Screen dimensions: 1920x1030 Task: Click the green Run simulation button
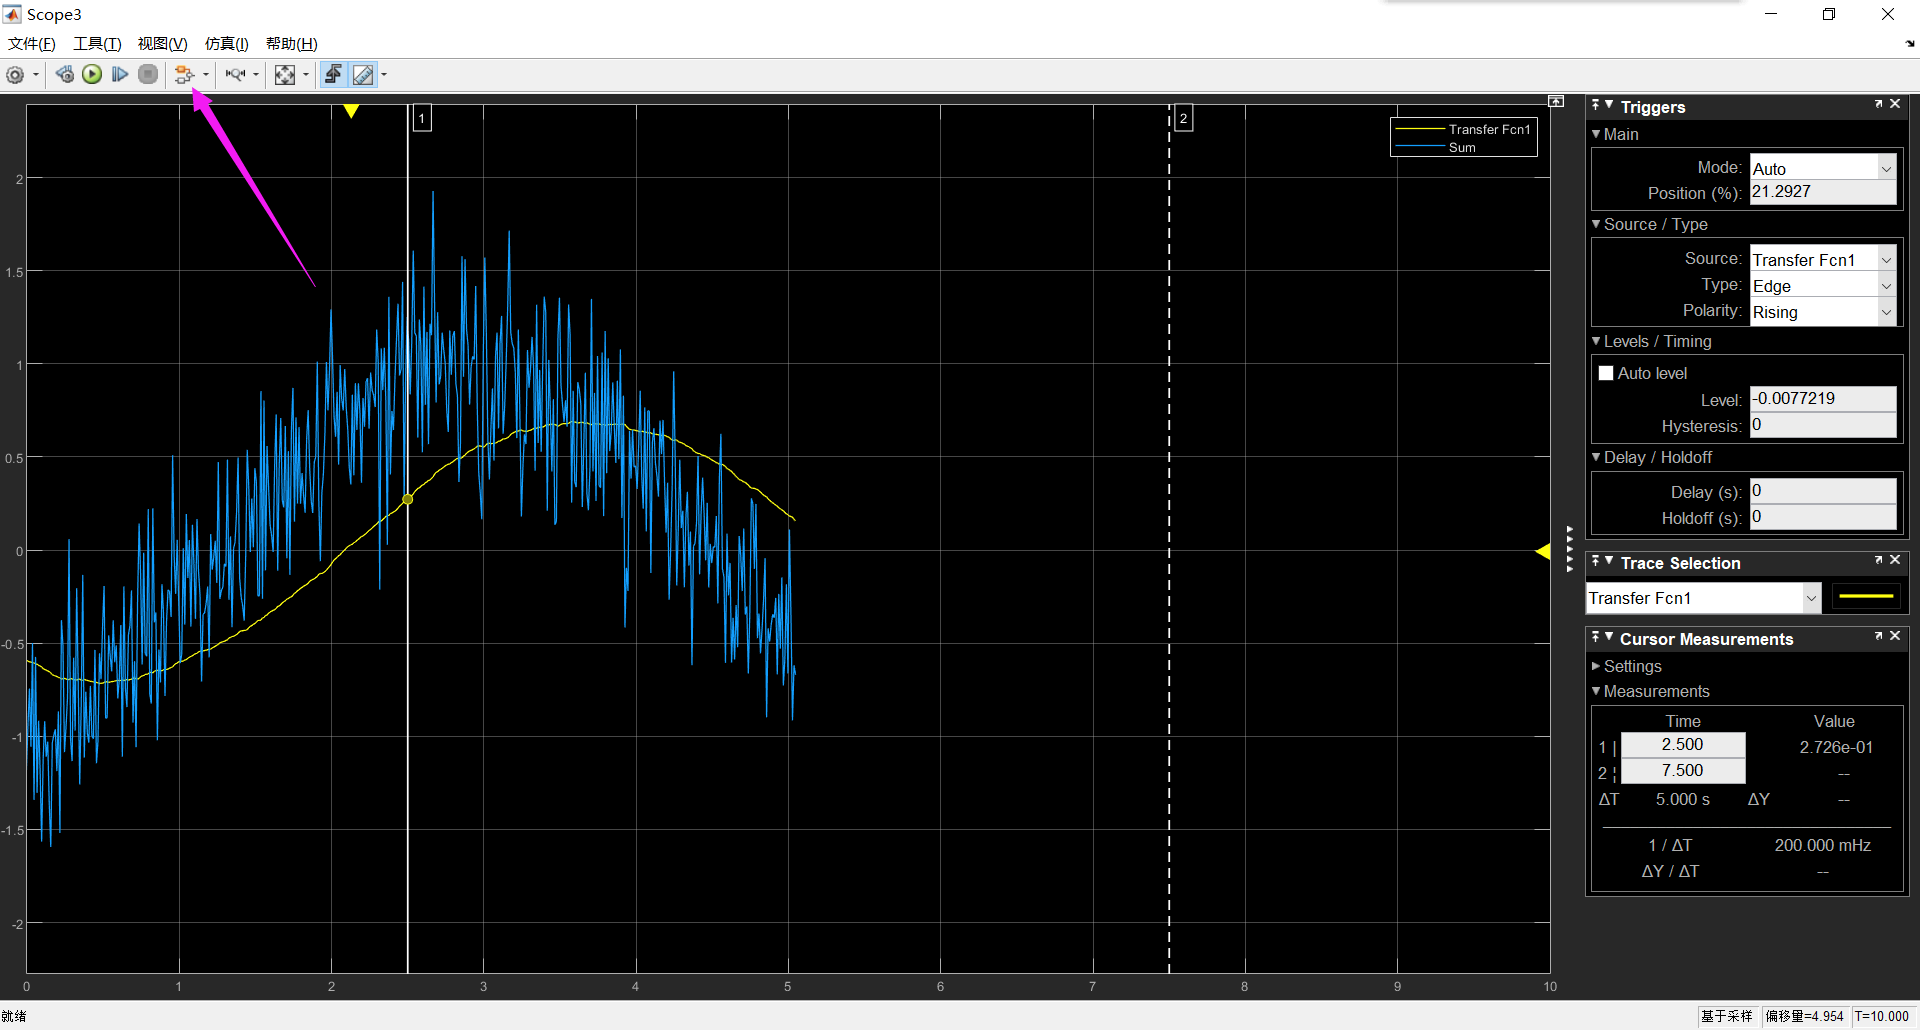92,74
